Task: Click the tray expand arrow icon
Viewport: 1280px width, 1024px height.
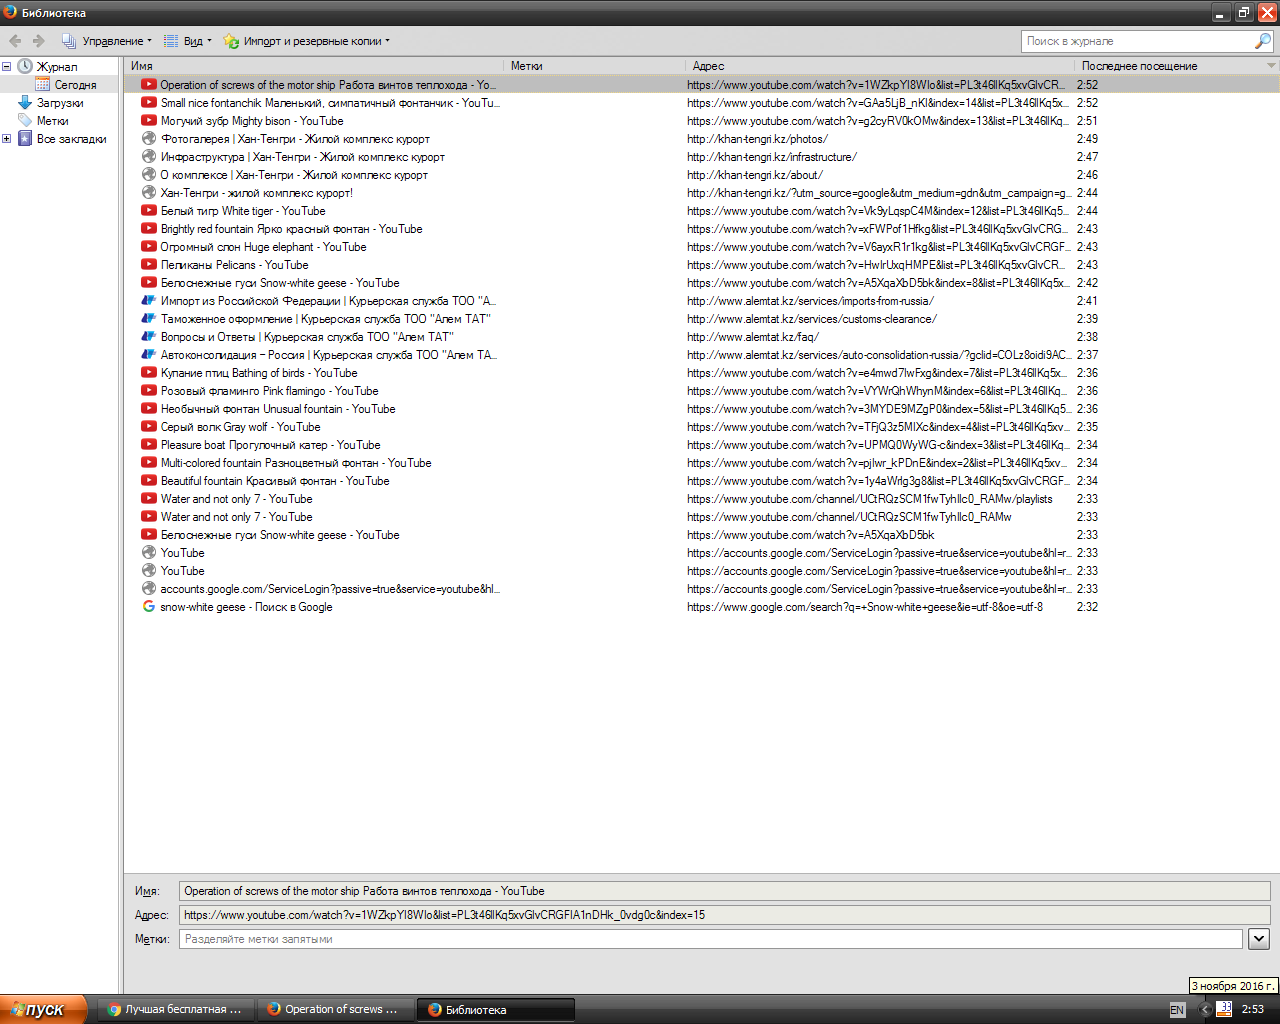Action: point(1204,1010)
